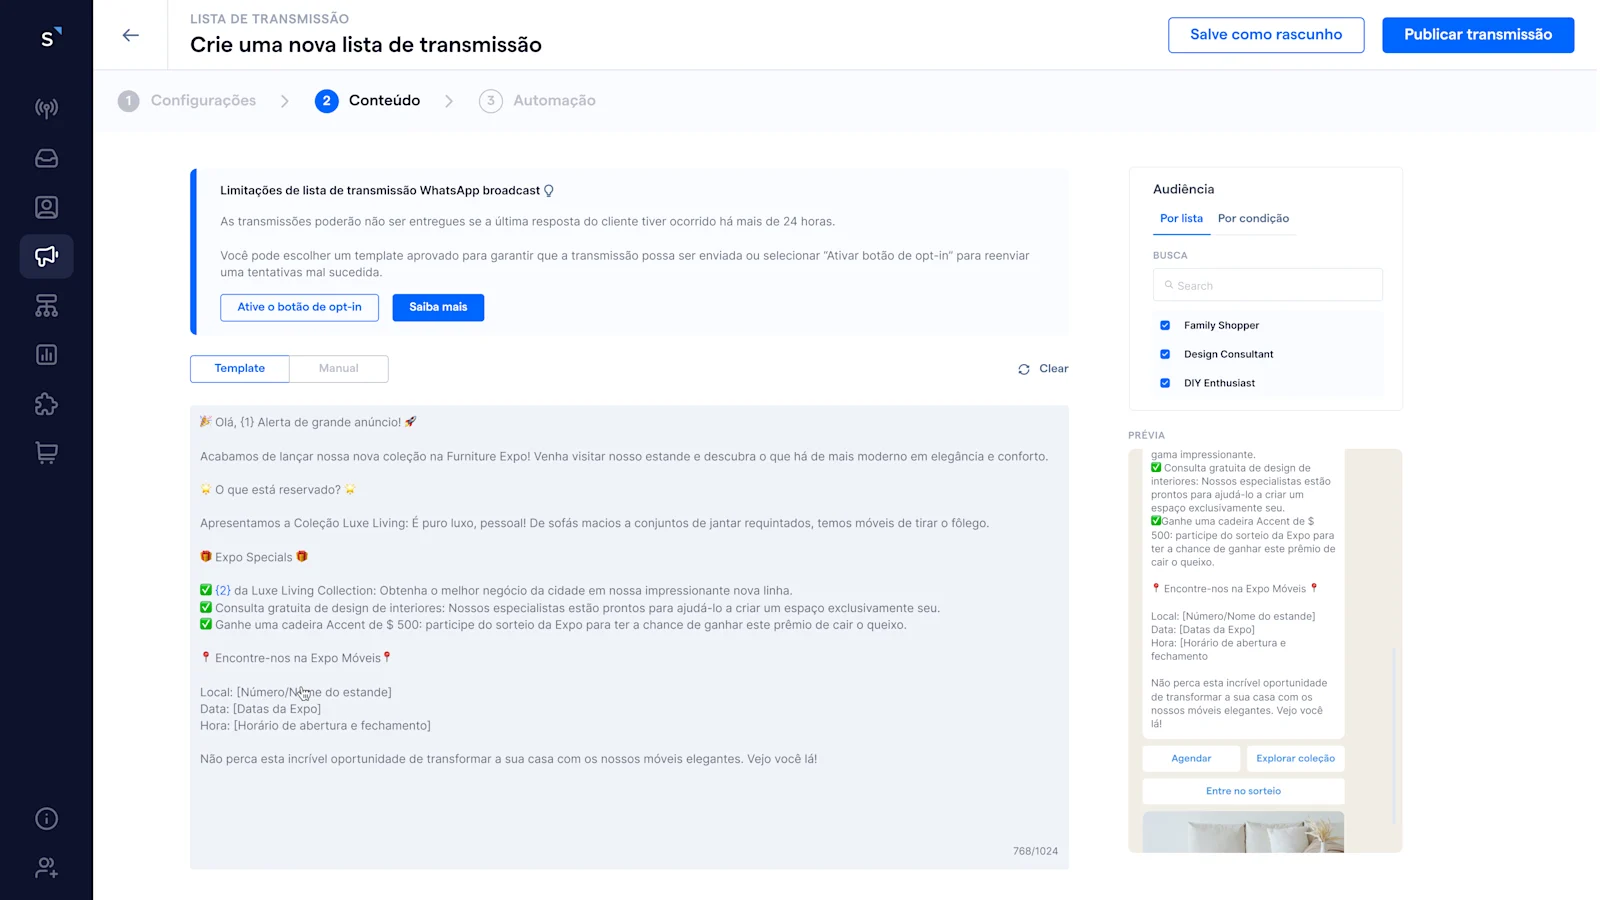Open the shopping cart icon in sidebar
Viewport: 1600px width, 900px height.
pyautogui.click(x=46, y=453)
